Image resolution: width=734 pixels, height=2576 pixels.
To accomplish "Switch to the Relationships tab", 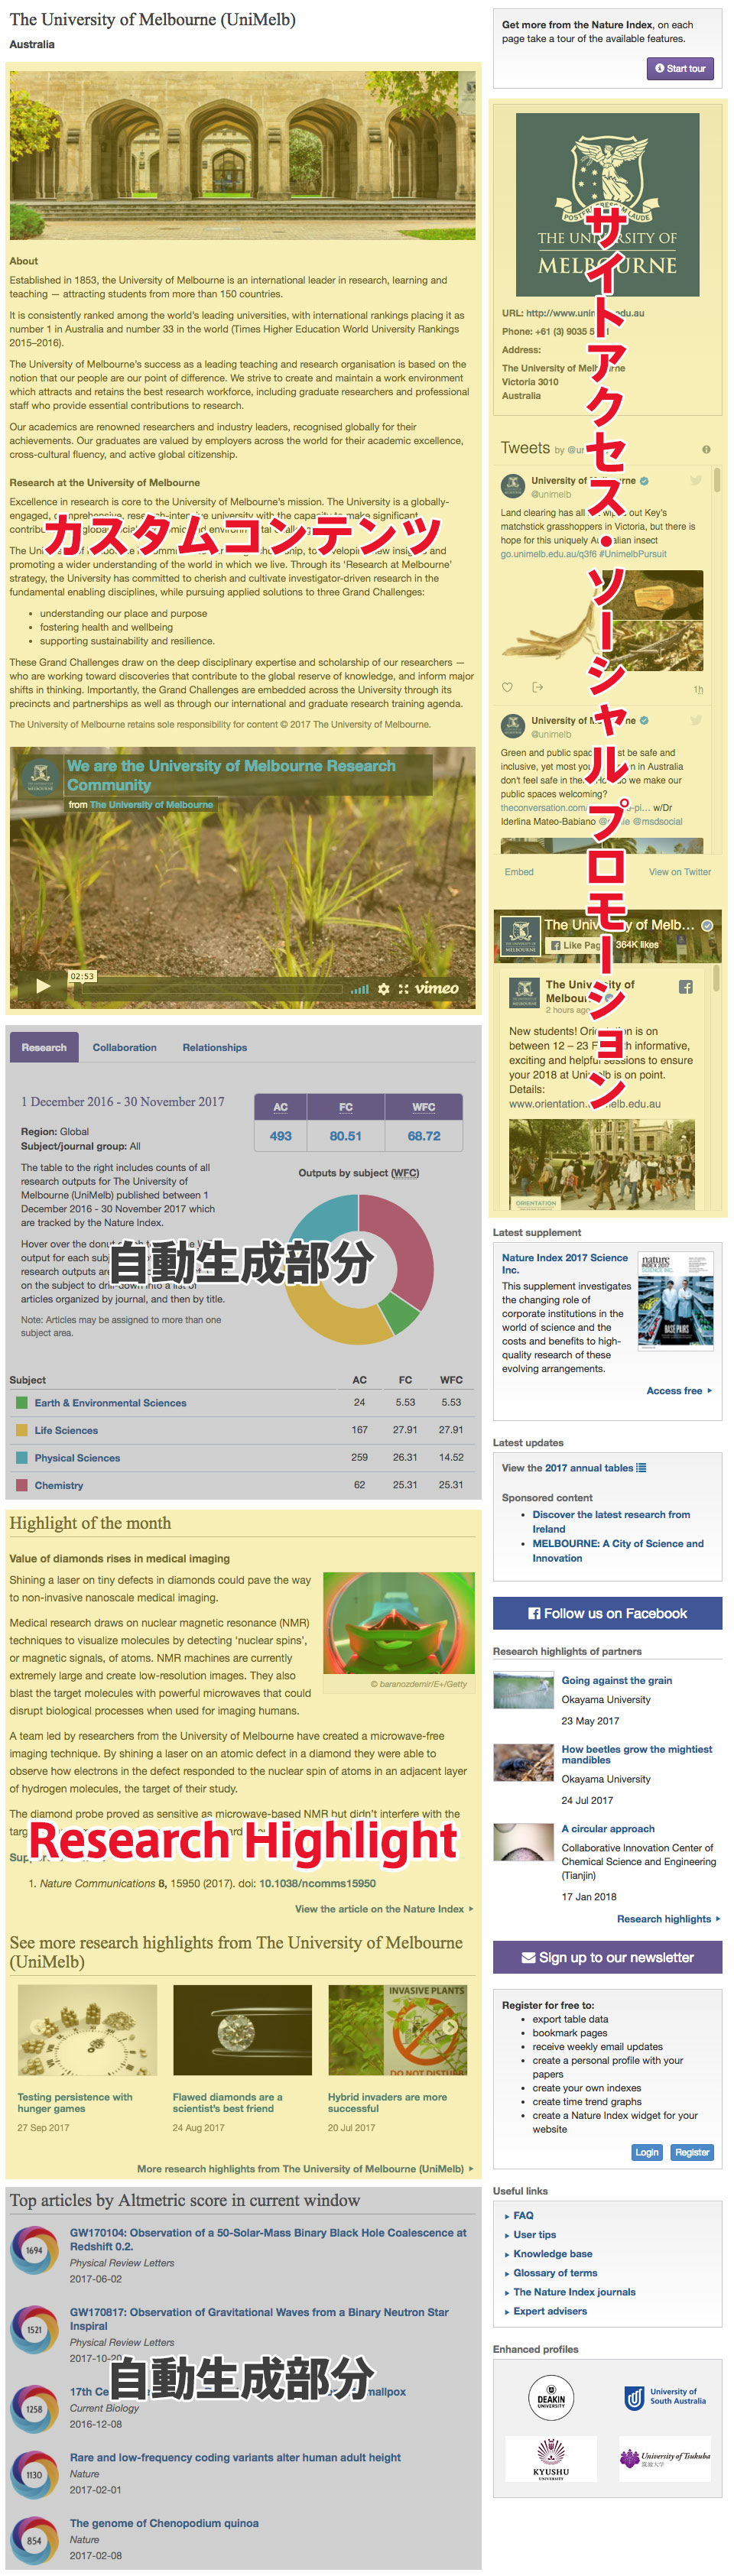I will point(215,1047).
